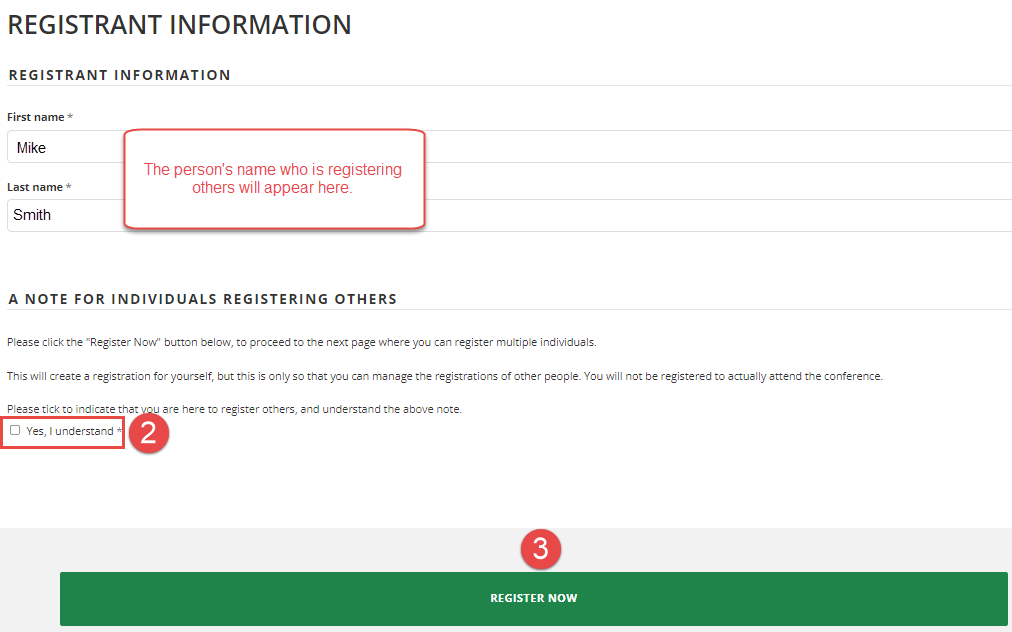Viewport: 1012px width, 632px height.
Task: Click the Registrant Information section subheading
Action: 119,75
